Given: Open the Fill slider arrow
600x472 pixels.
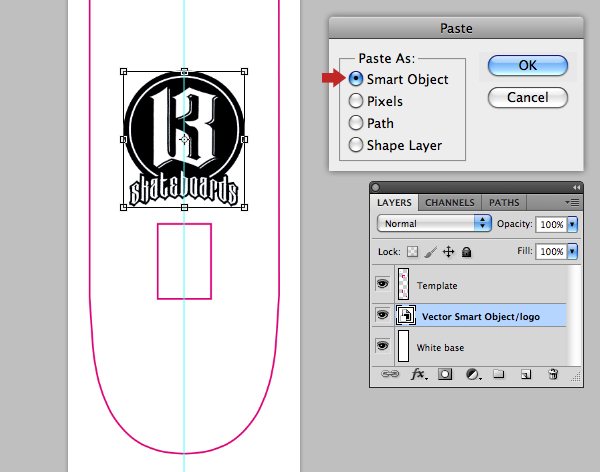Looking at the screenshot, I should (x=572, y=252).
